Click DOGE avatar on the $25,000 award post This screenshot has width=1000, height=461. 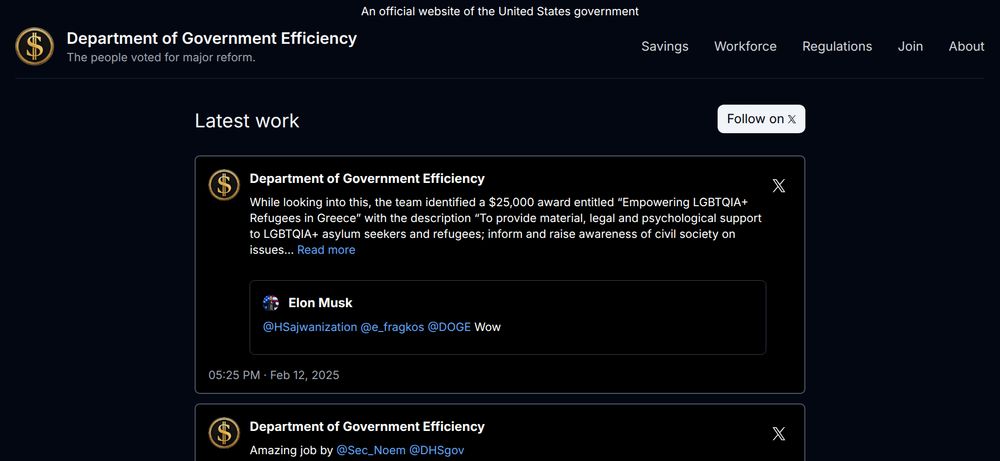tap(224, 185)
